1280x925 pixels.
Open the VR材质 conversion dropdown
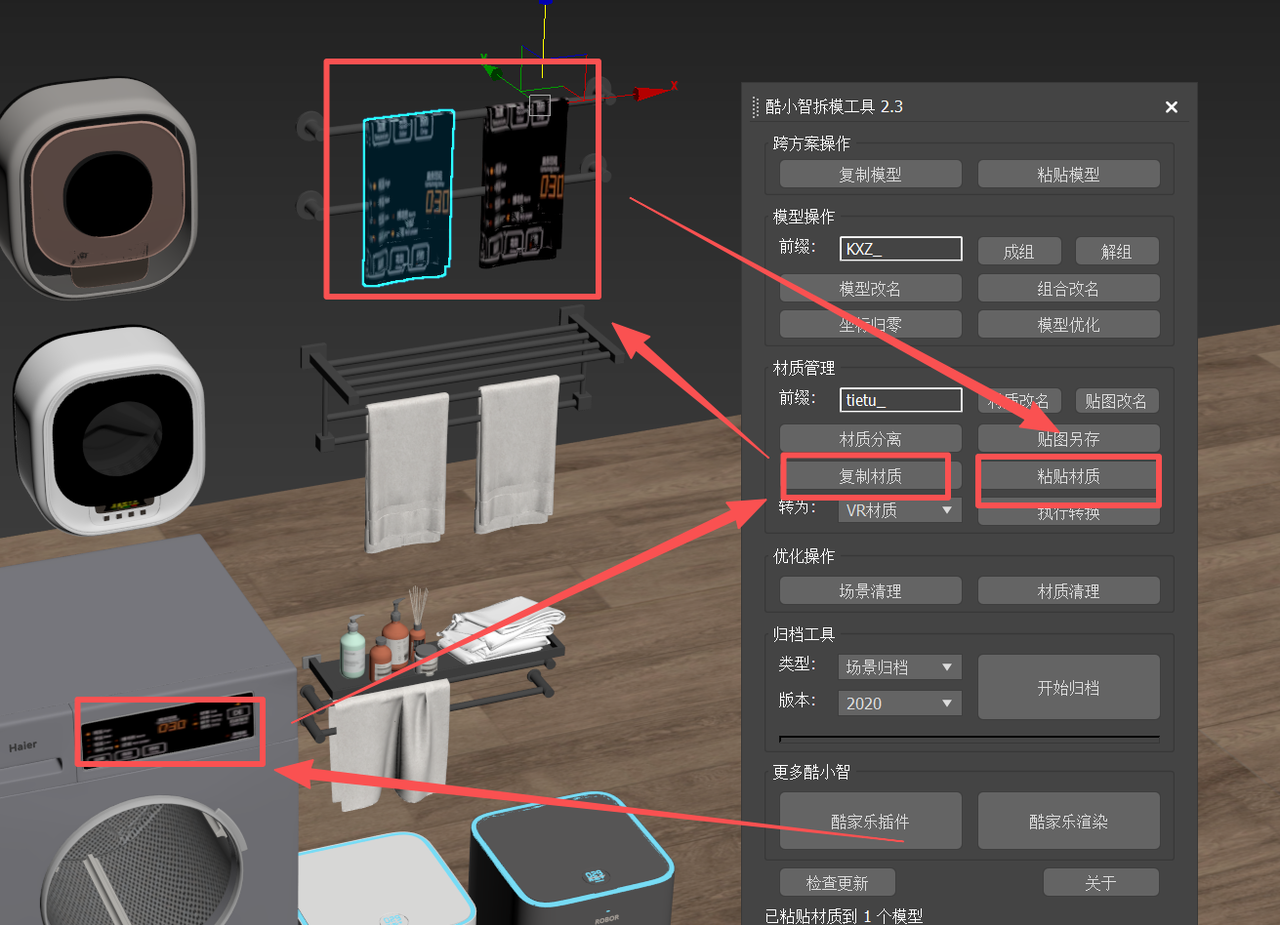coord(899,510)
